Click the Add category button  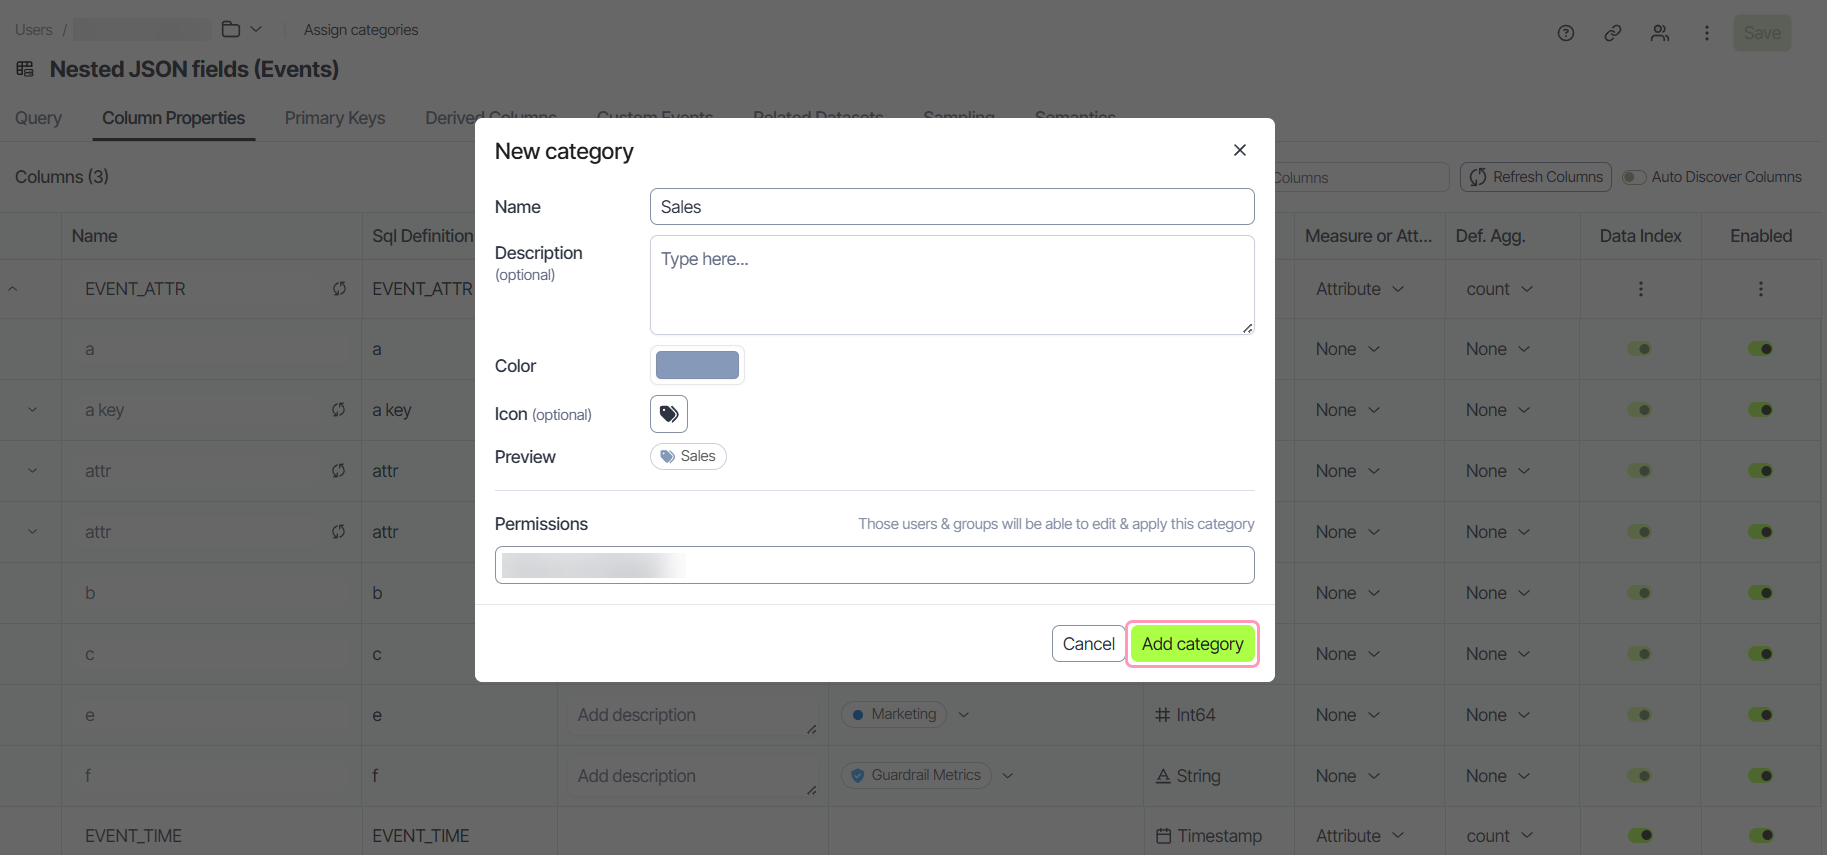[x=1193, y=644]
